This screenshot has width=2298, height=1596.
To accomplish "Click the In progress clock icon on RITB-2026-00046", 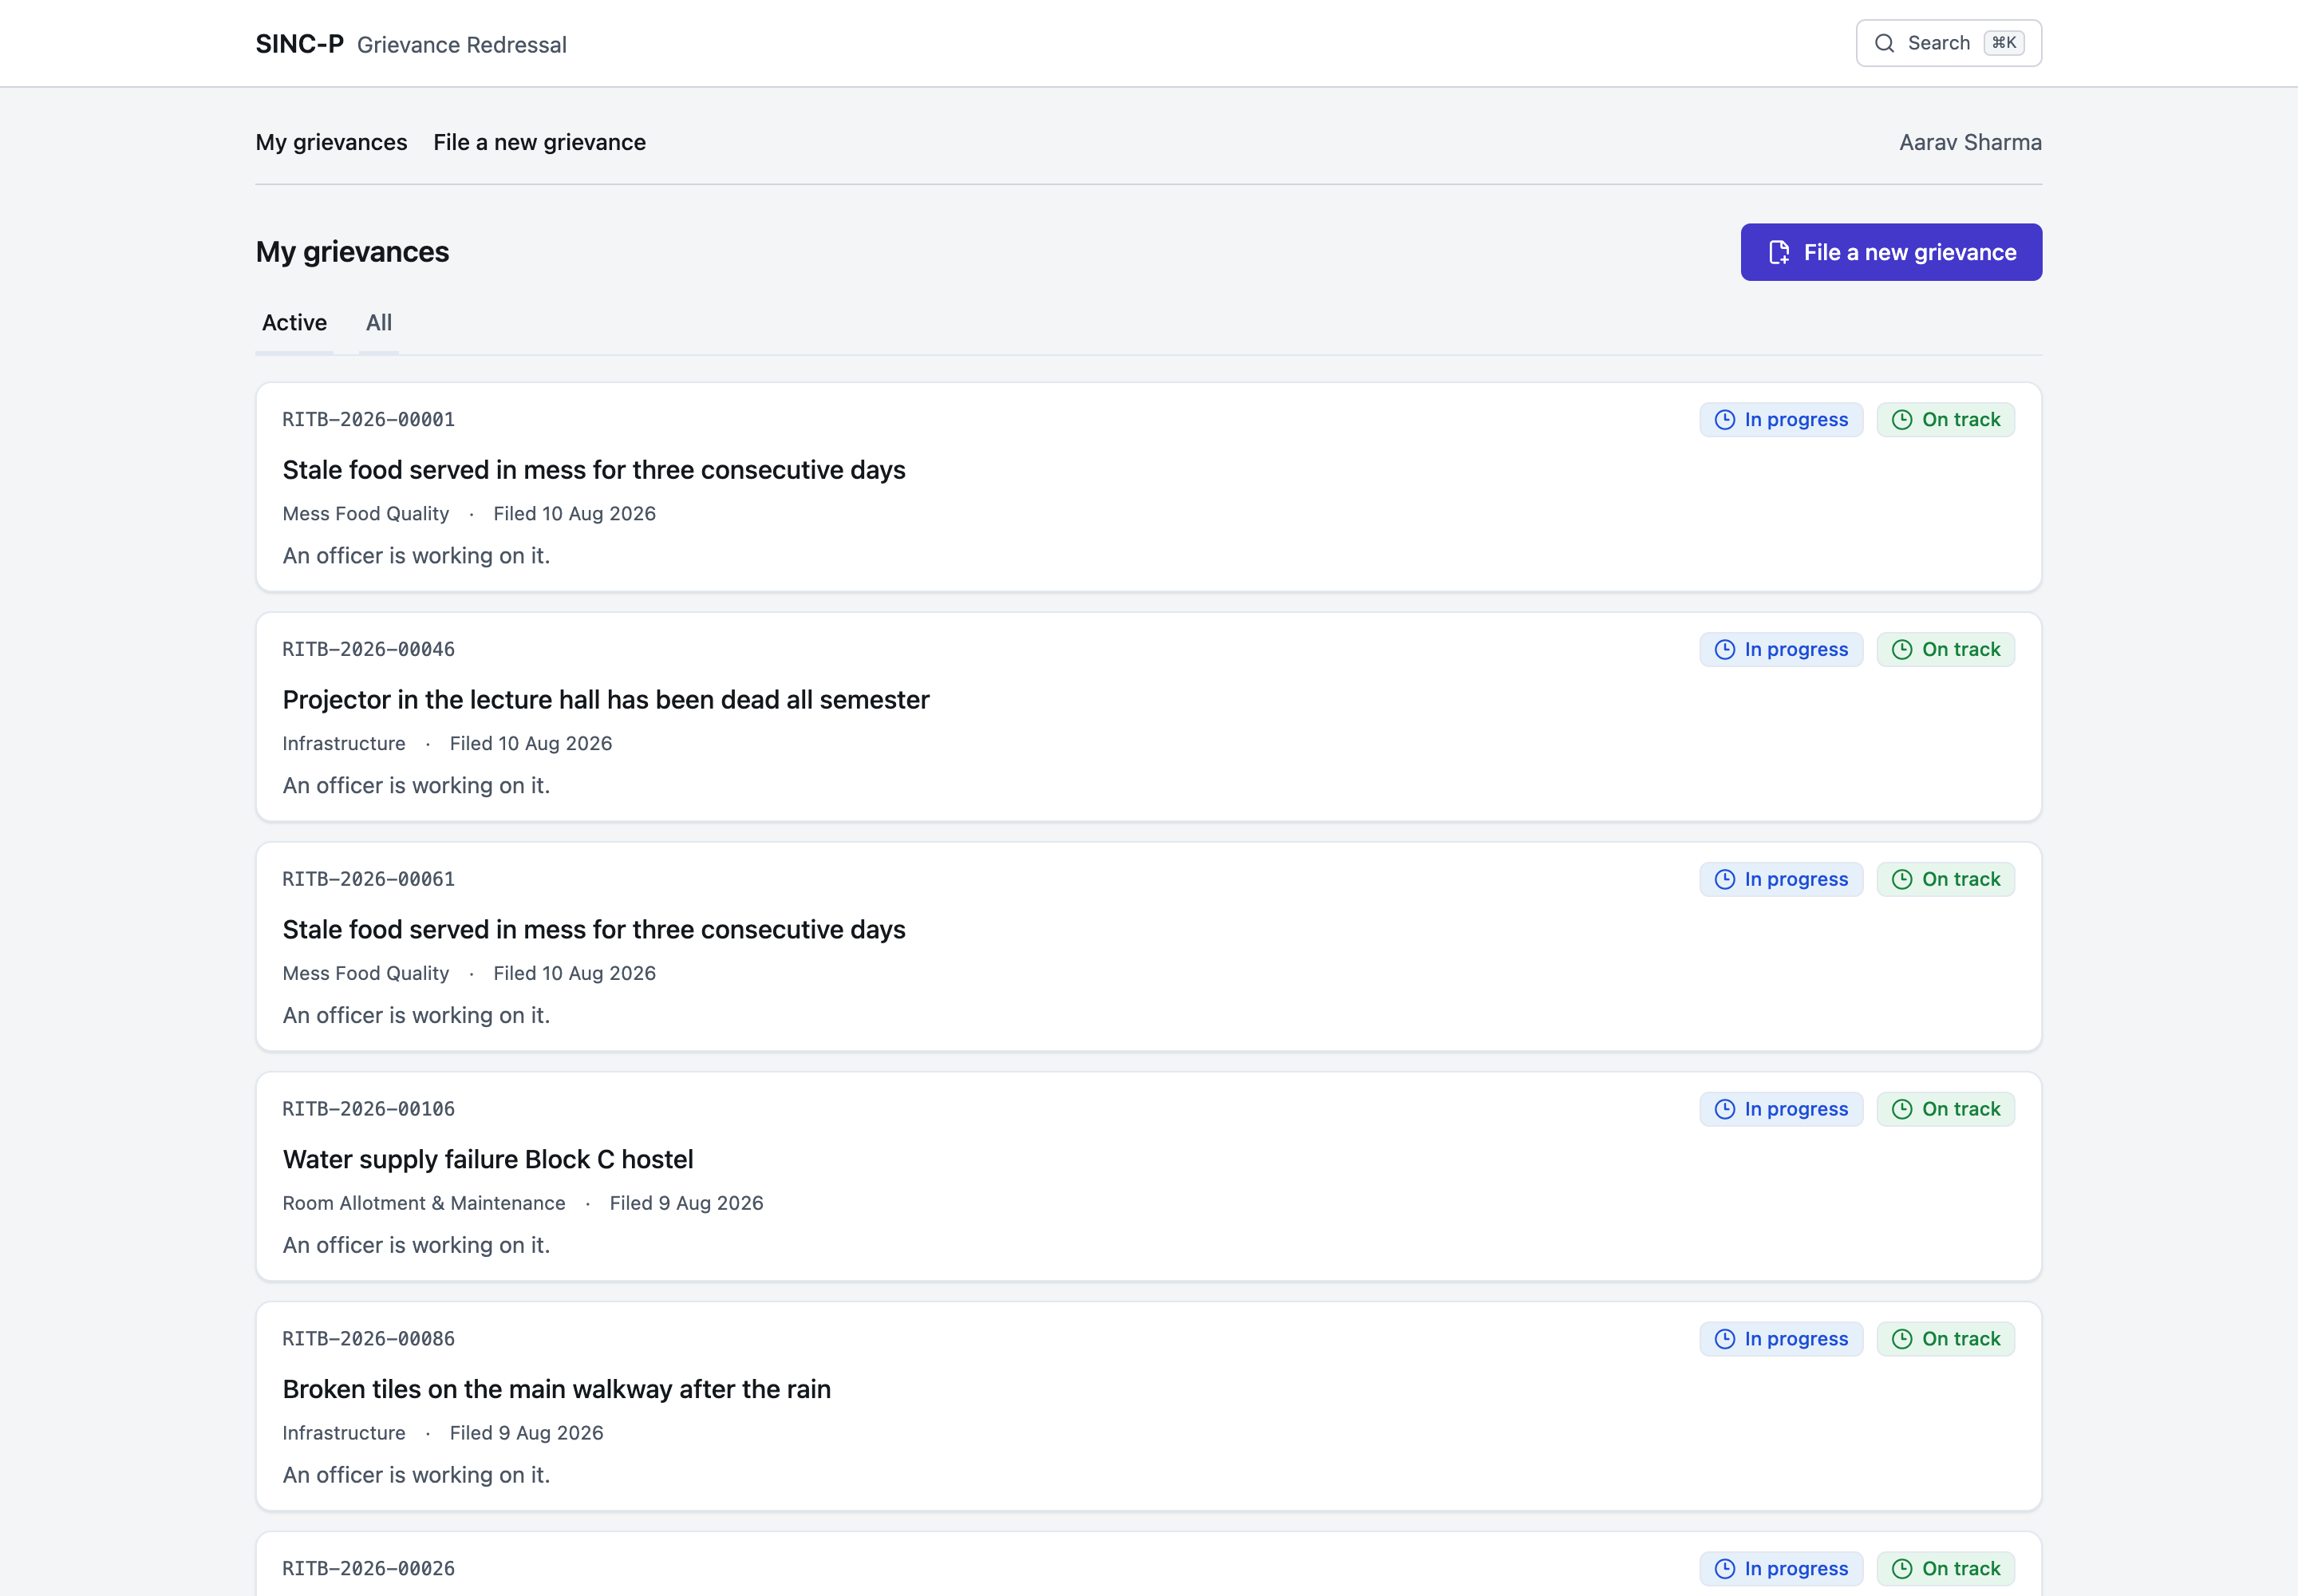I will click(1724, 650).
